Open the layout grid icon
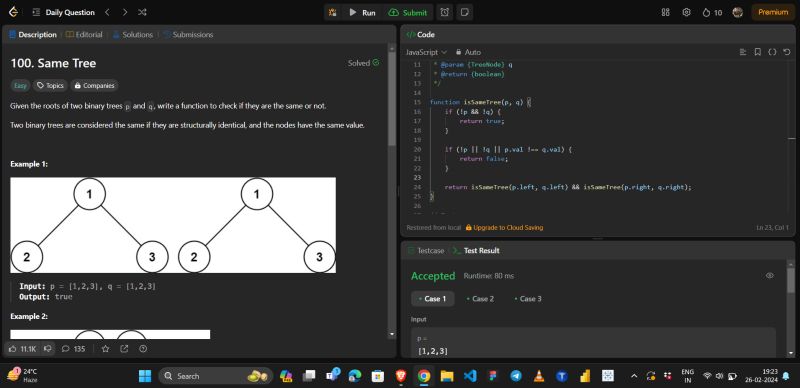This screenshot has height=388, width=800. click(x=665, y=12)
